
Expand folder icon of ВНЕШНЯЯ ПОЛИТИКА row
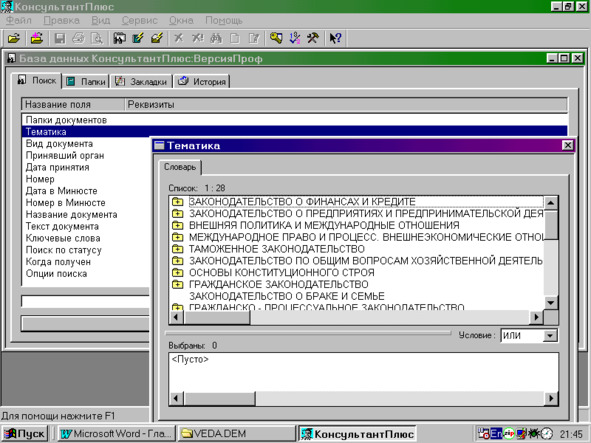[177, 225]
